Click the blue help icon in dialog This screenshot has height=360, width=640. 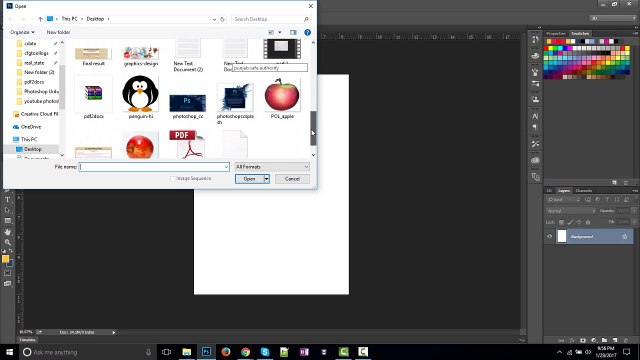coord(307,32)
